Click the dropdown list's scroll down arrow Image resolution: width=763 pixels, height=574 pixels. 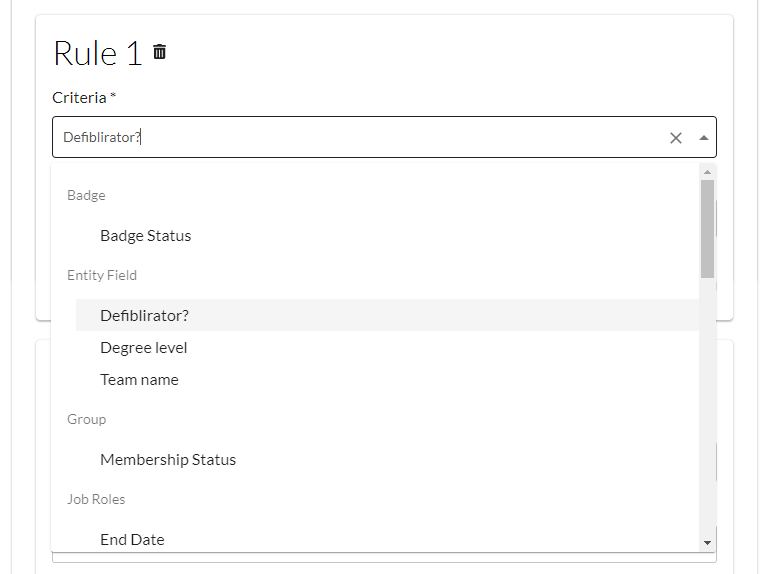point(708,542)
